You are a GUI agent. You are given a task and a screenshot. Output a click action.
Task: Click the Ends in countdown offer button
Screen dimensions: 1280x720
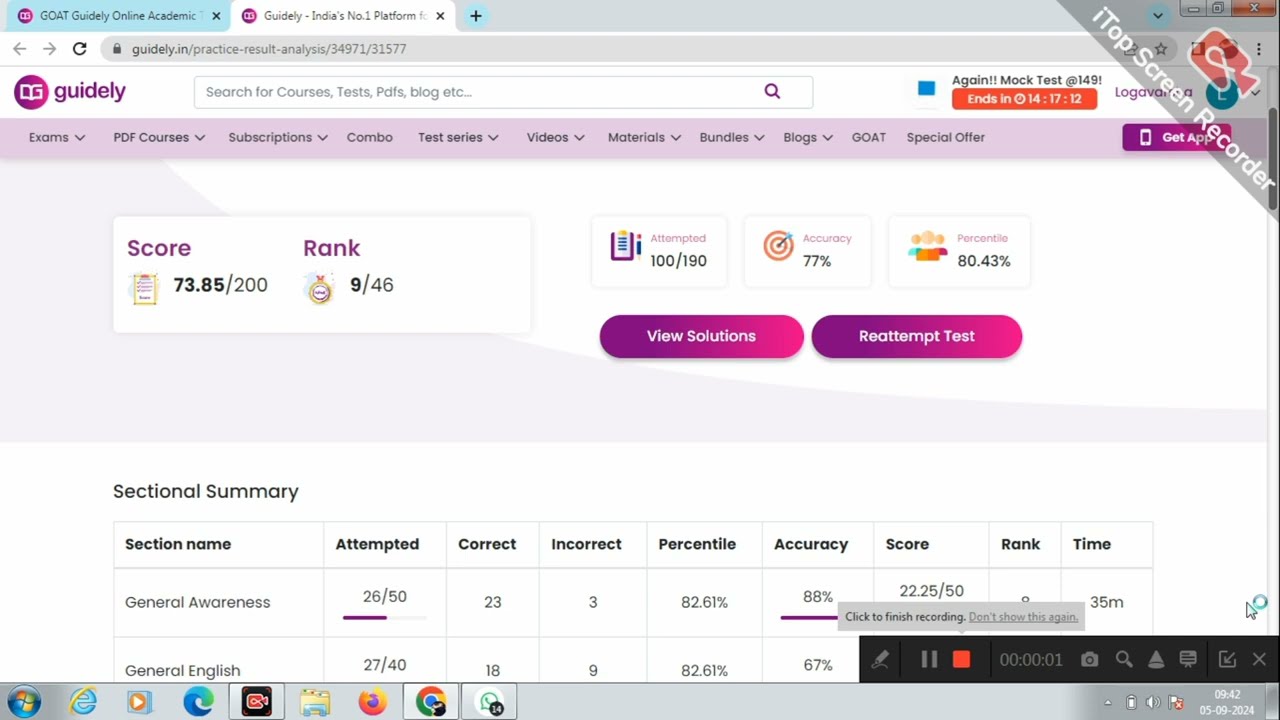pos(1024,99)
